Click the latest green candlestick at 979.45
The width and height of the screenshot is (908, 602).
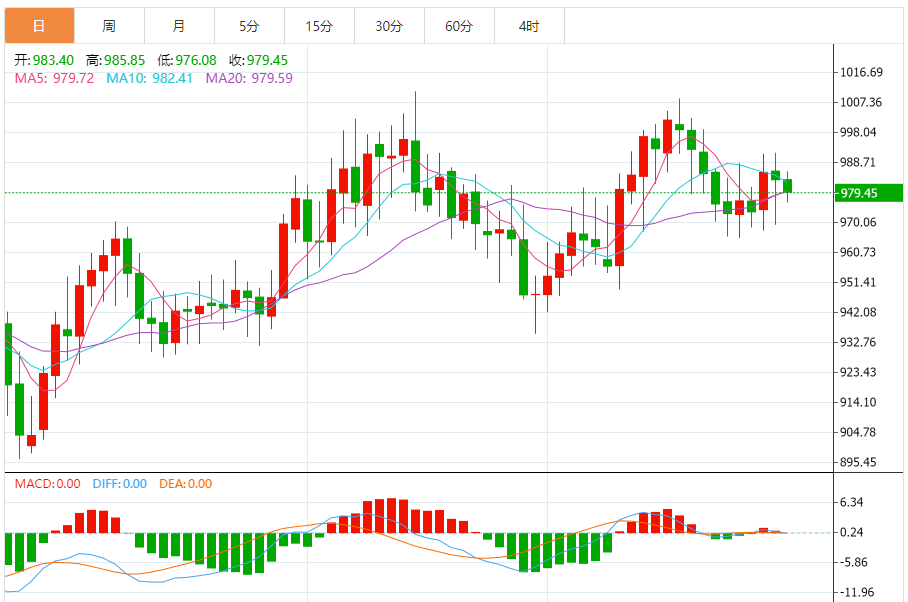coord(788,186)
